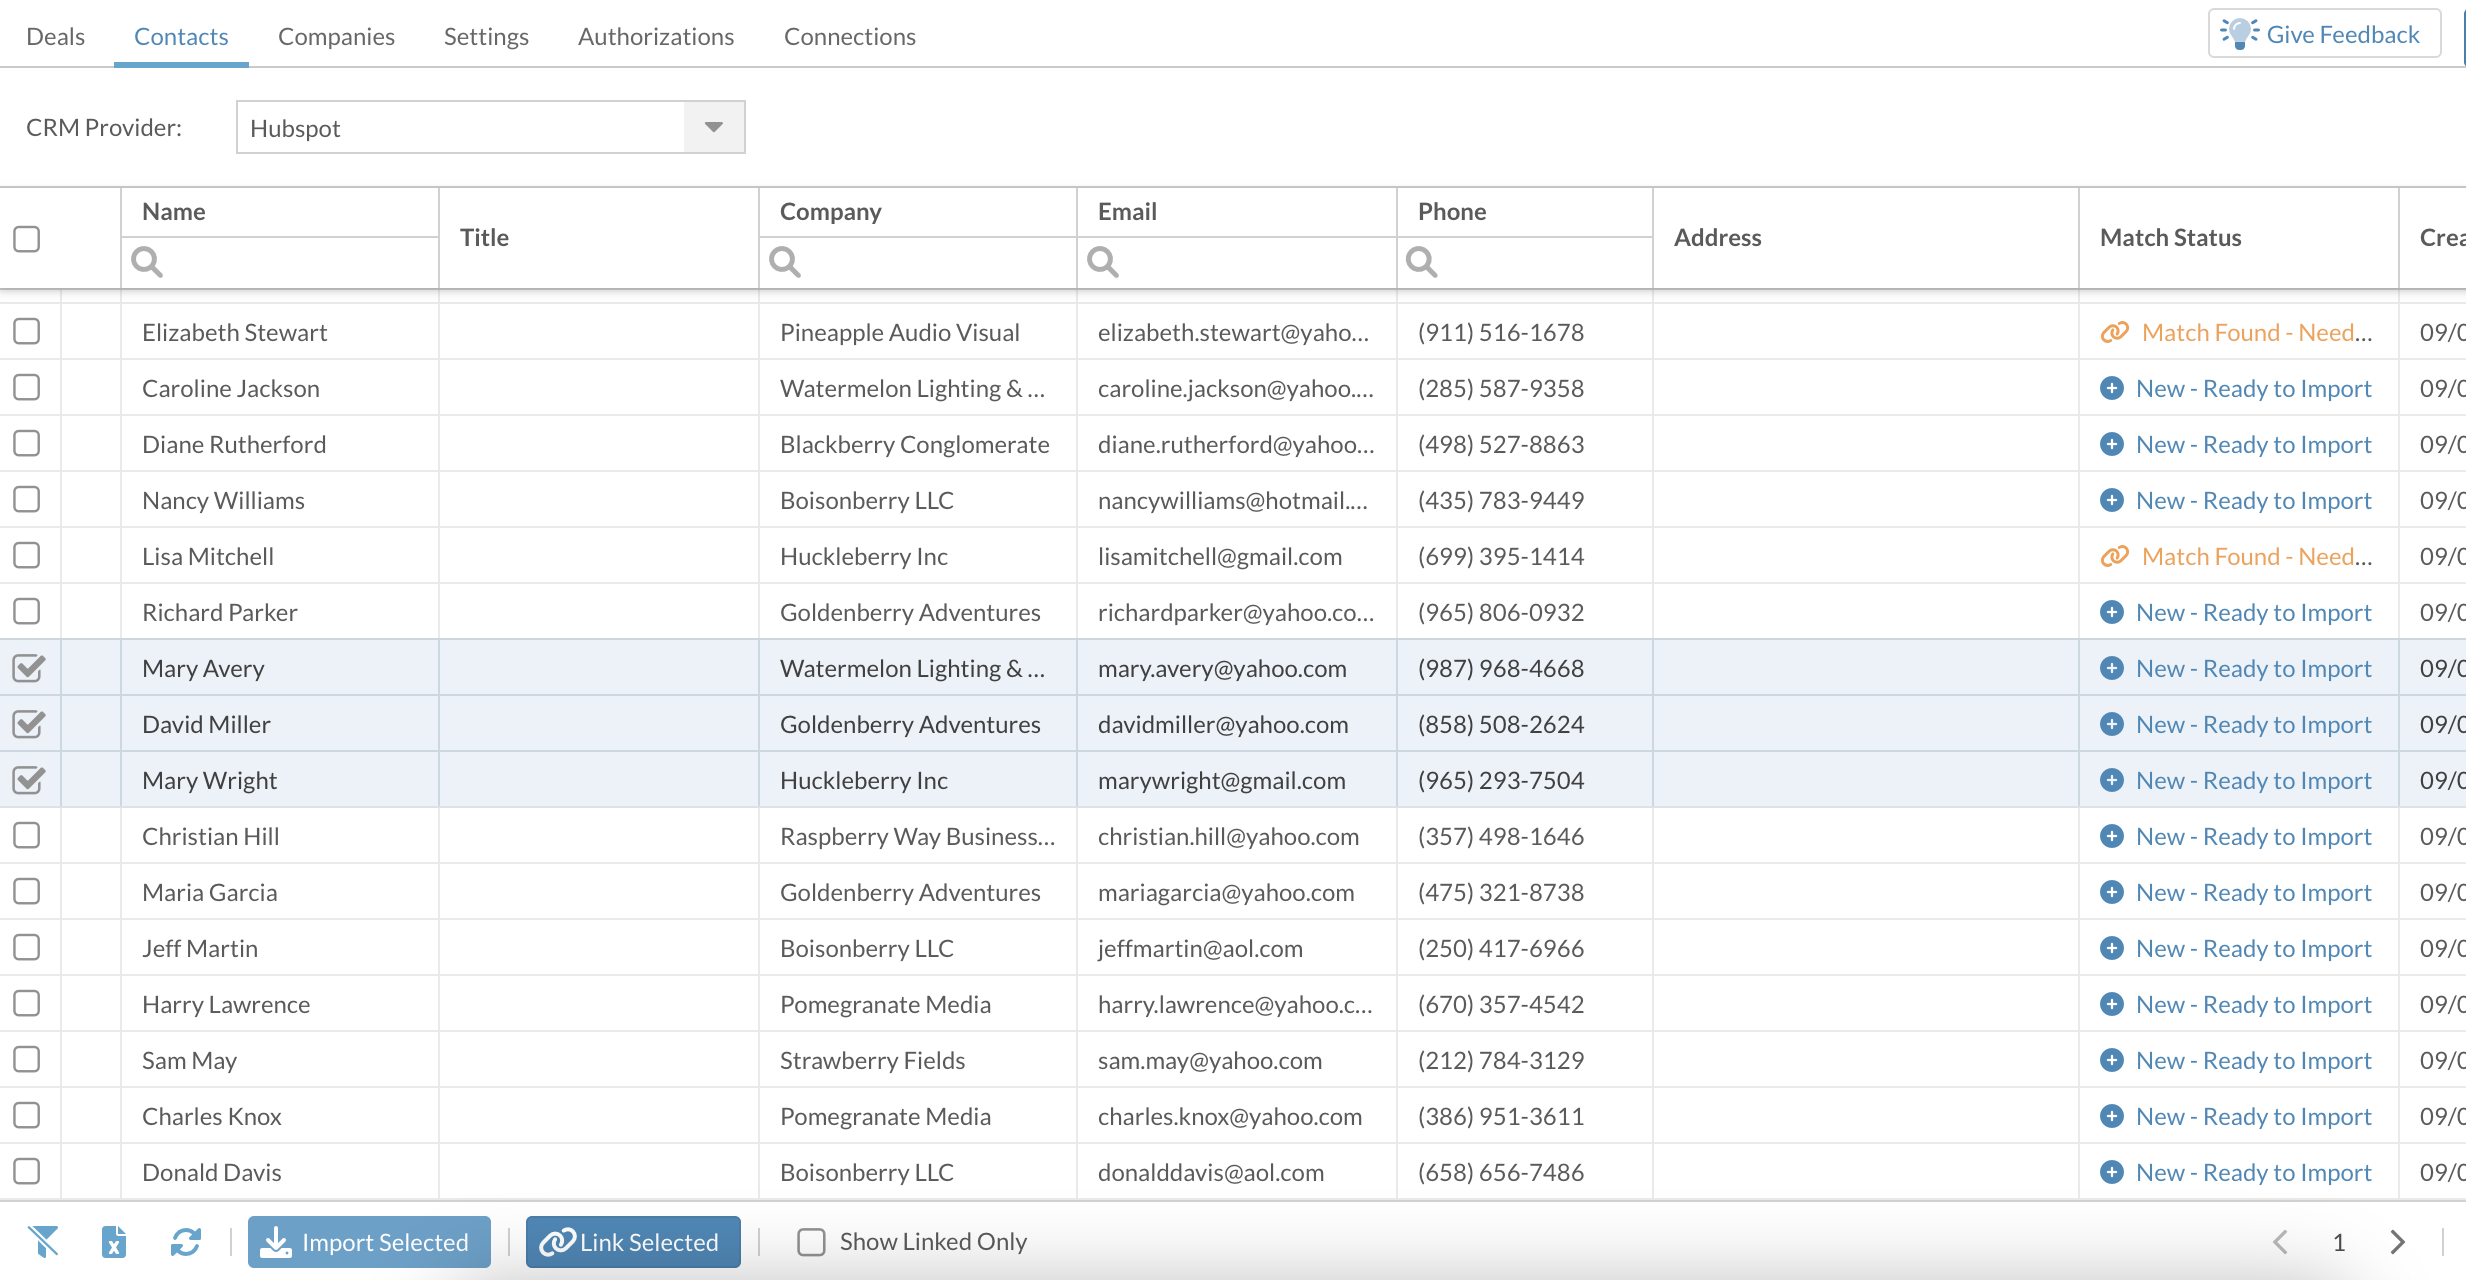Click New - Ready to Import for Sam May
This screenshot has width=2466, height=1280.
pos(2253,1060)
